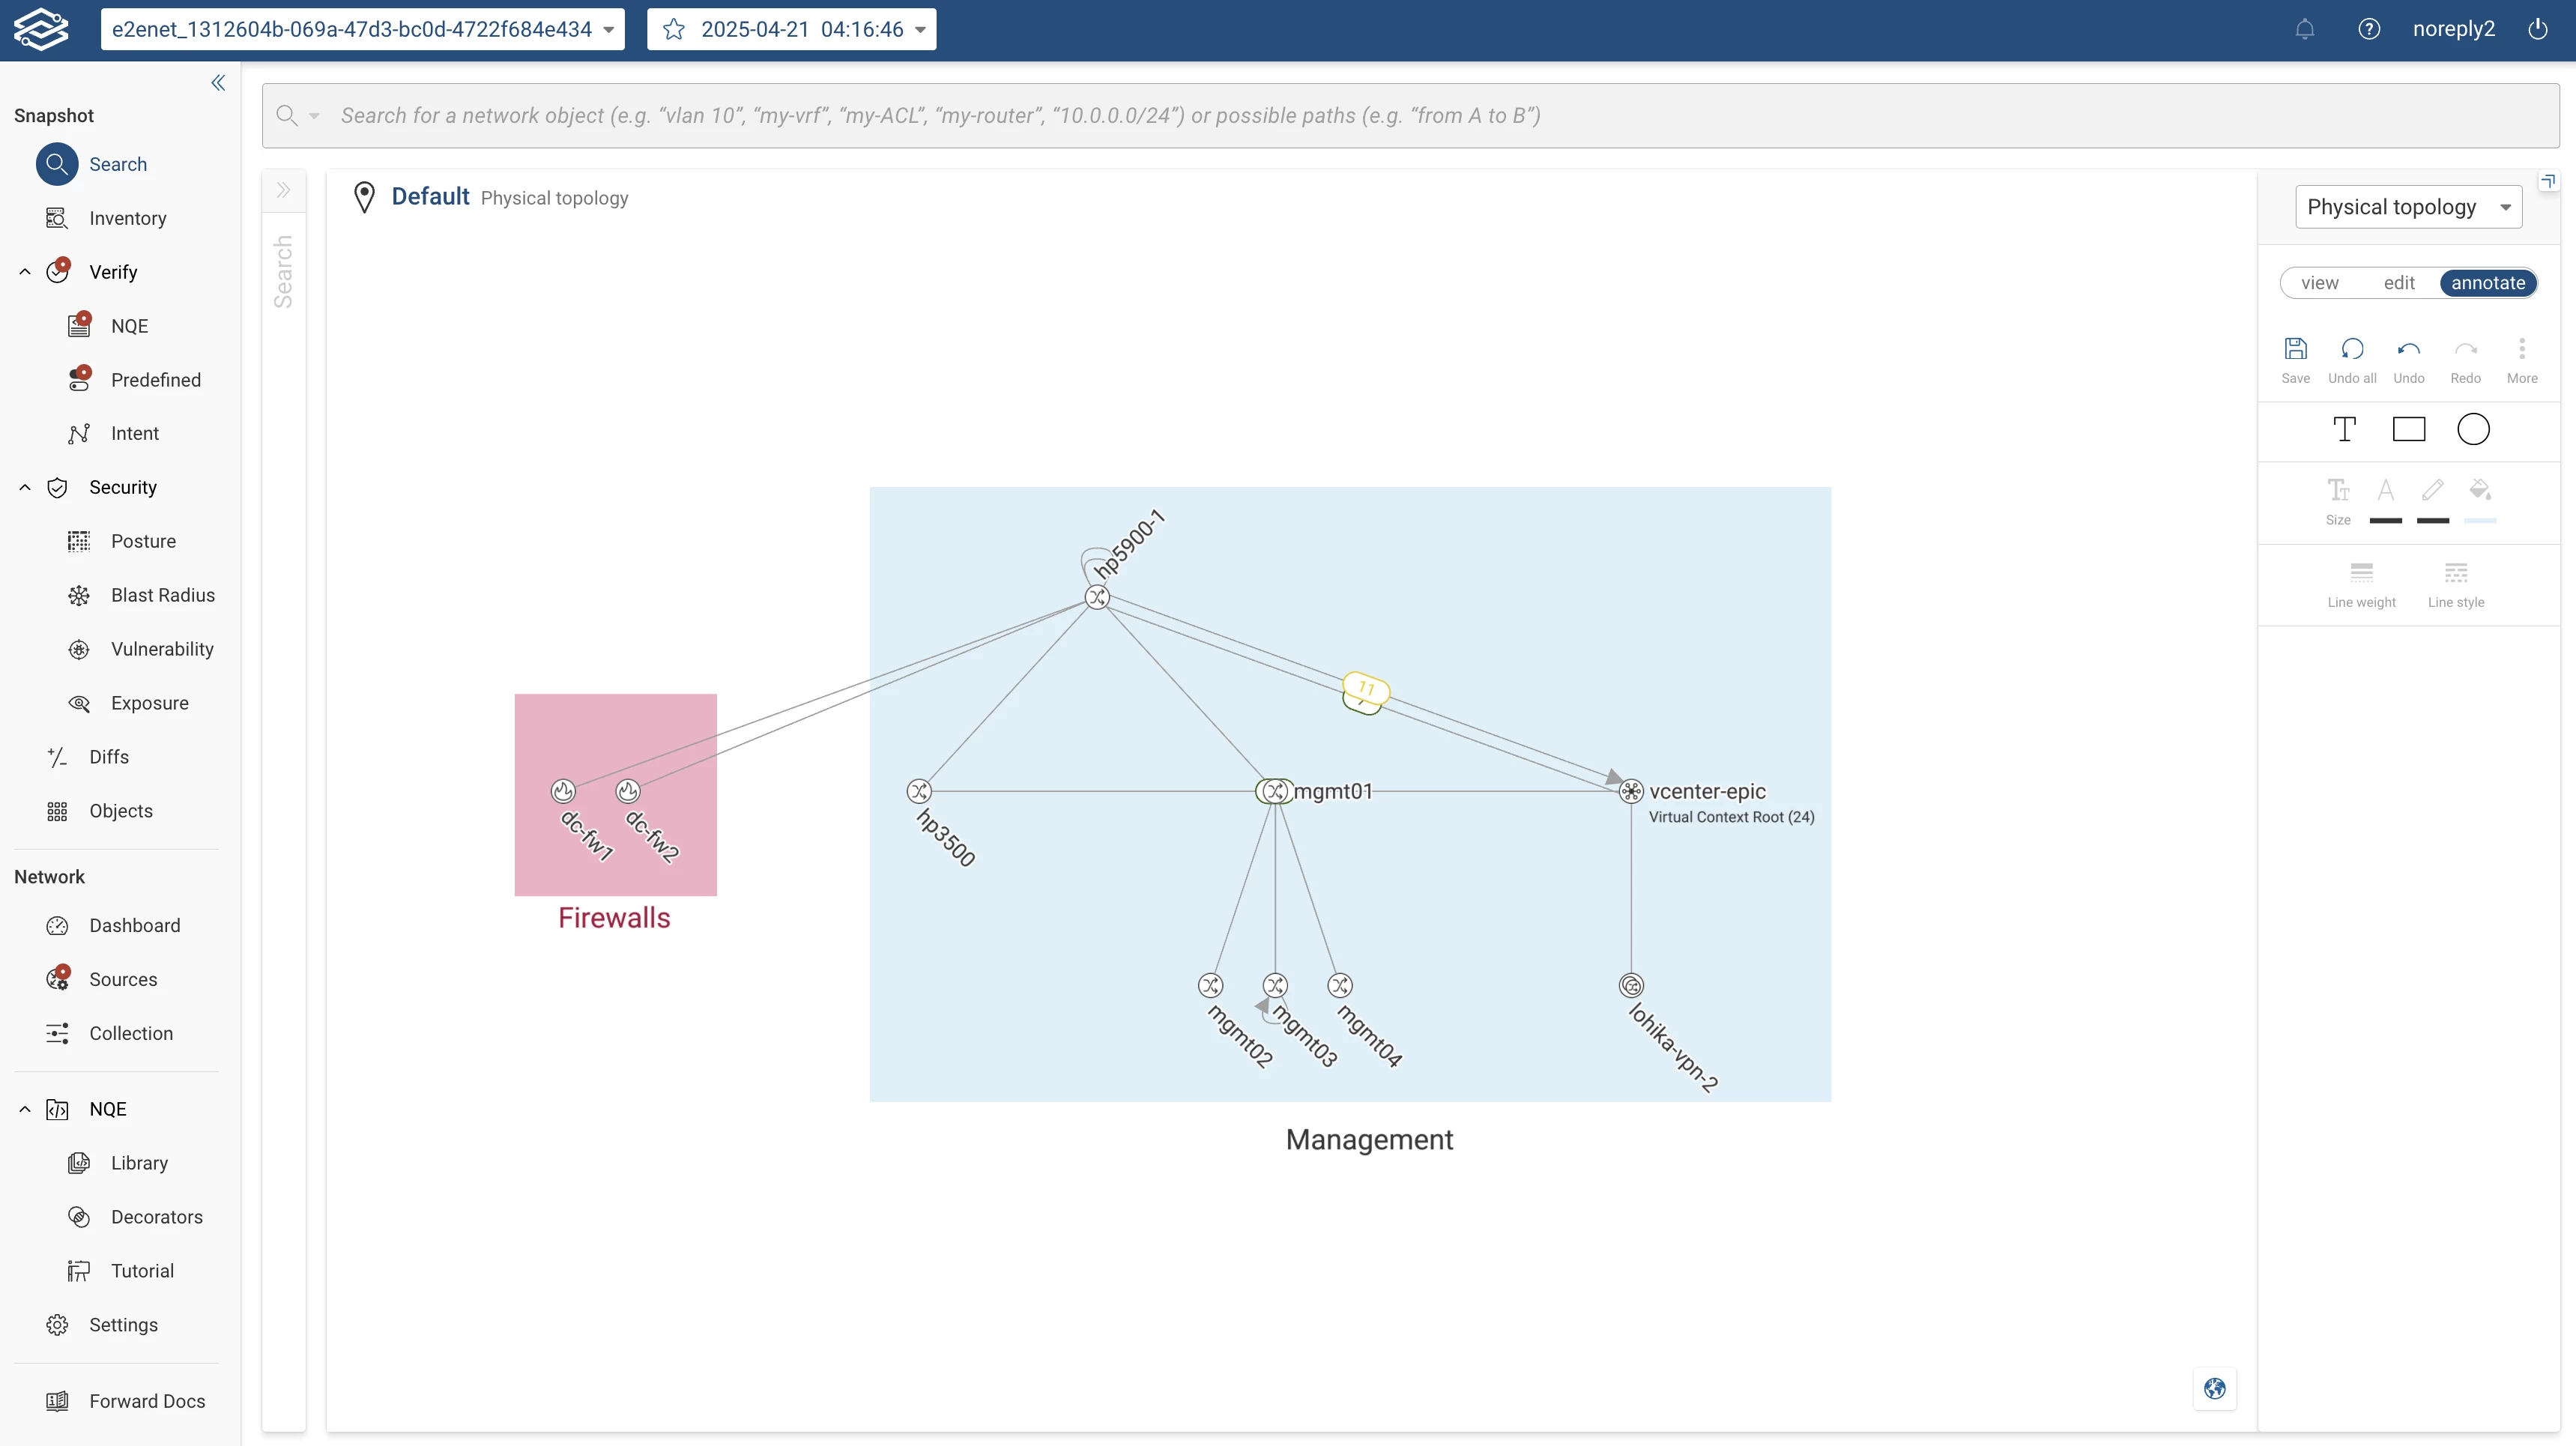Select the Rectangle shape tool
The height and width of the screenshot is (1446, 2576).
(x=2408, y=429)
